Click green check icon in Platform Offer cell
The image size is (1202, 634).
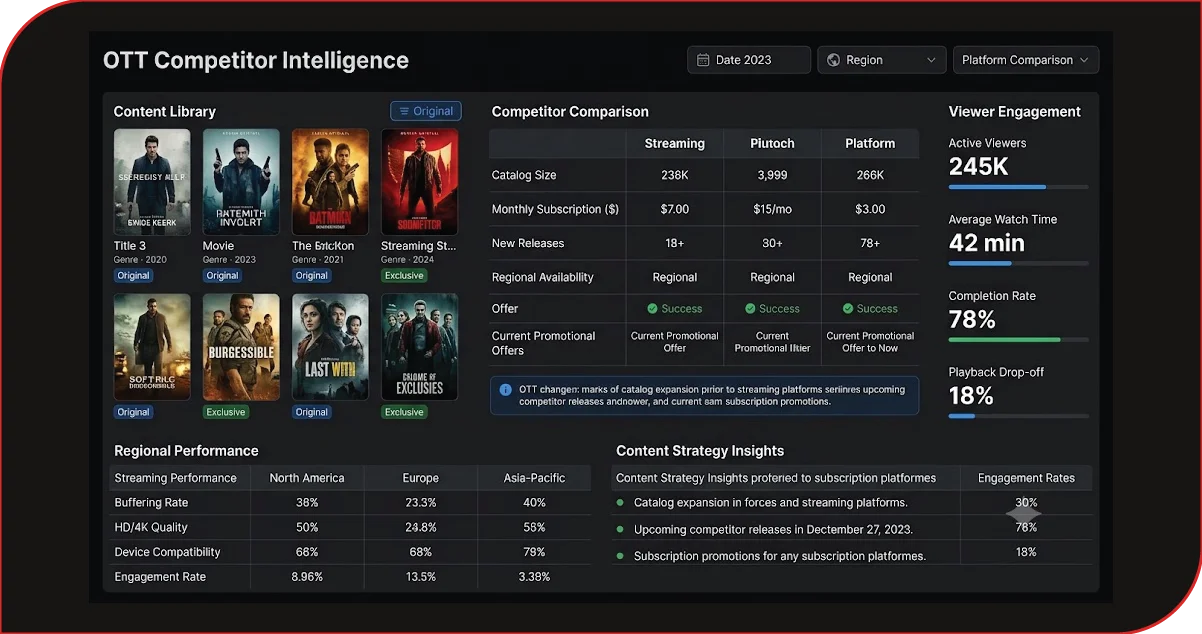[848, 309]
